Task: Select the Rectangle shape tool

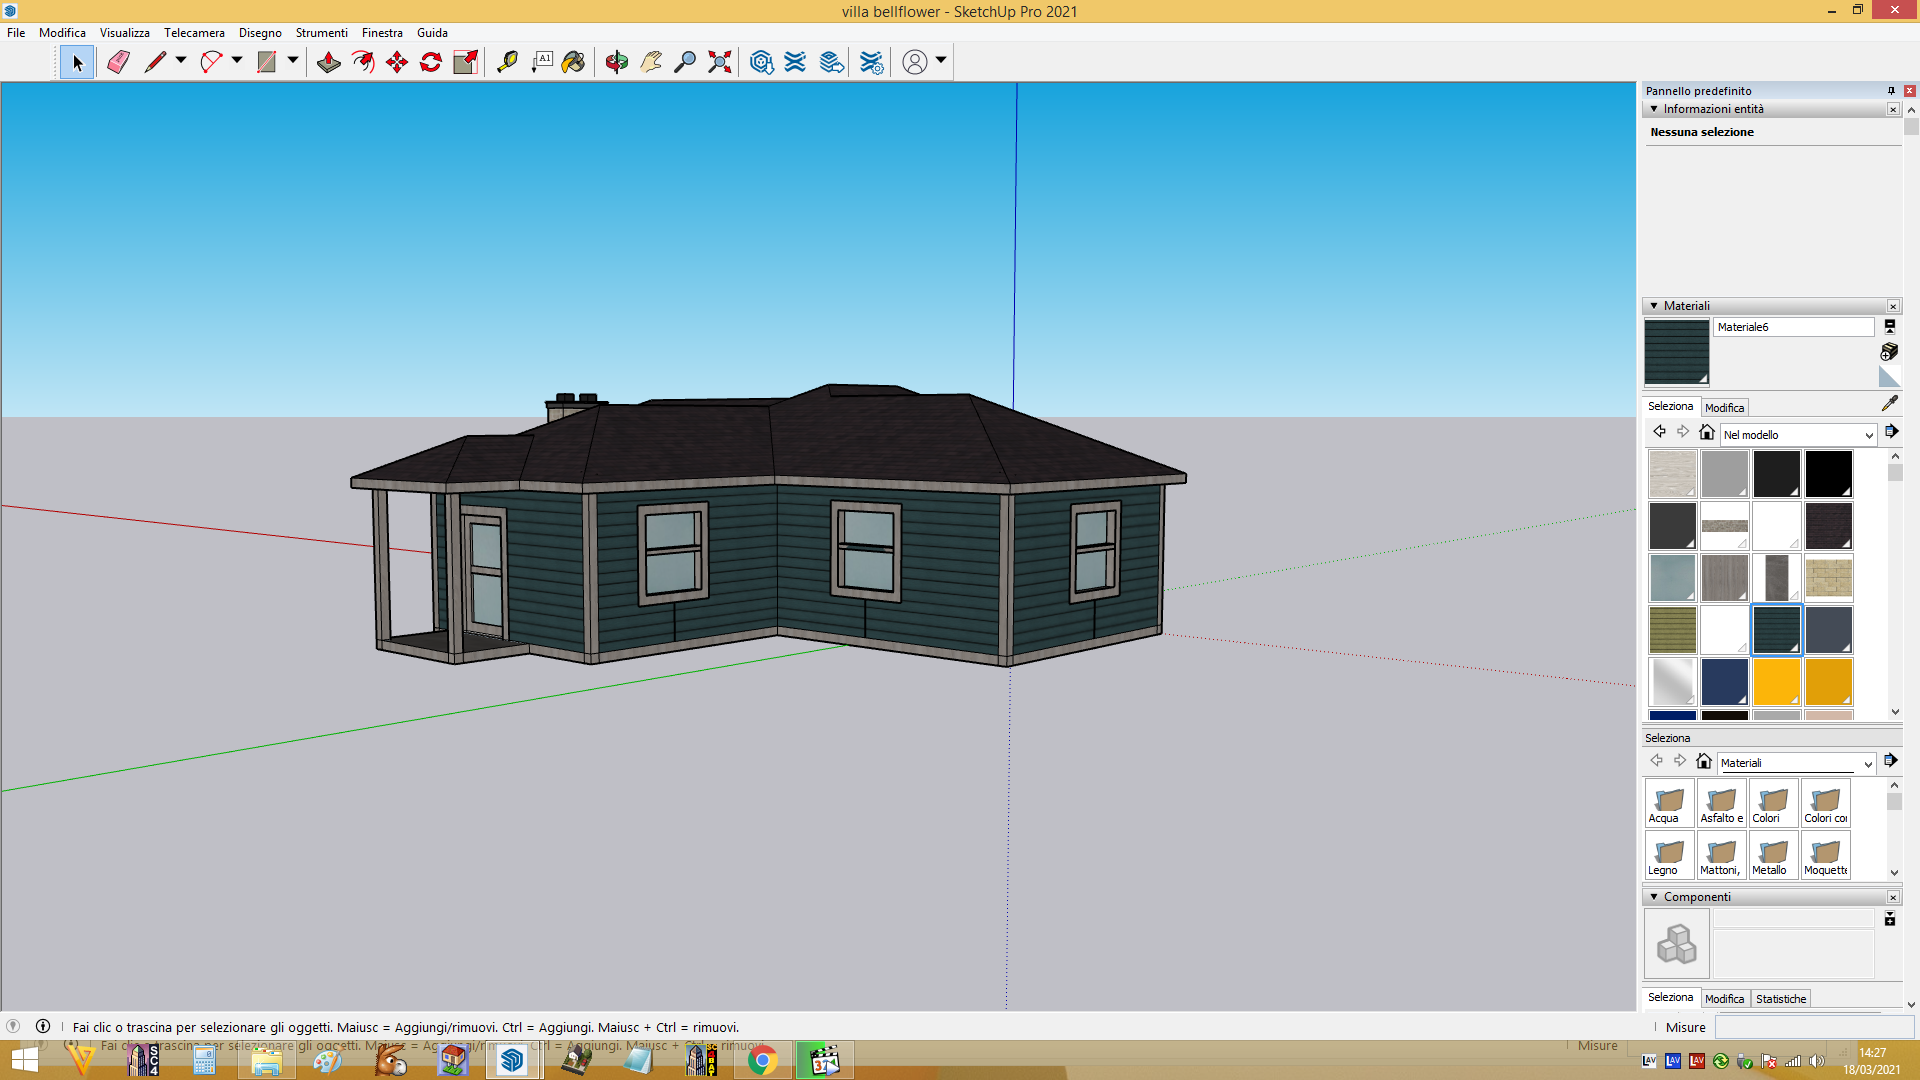Action: coord(267,62)
